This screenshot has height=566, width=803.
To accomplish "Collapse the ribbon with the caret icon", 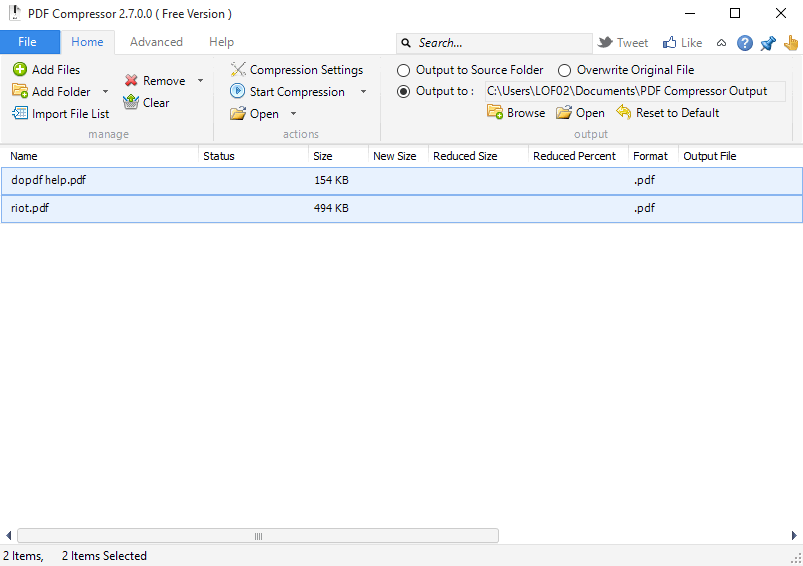I will coord(721,43).
